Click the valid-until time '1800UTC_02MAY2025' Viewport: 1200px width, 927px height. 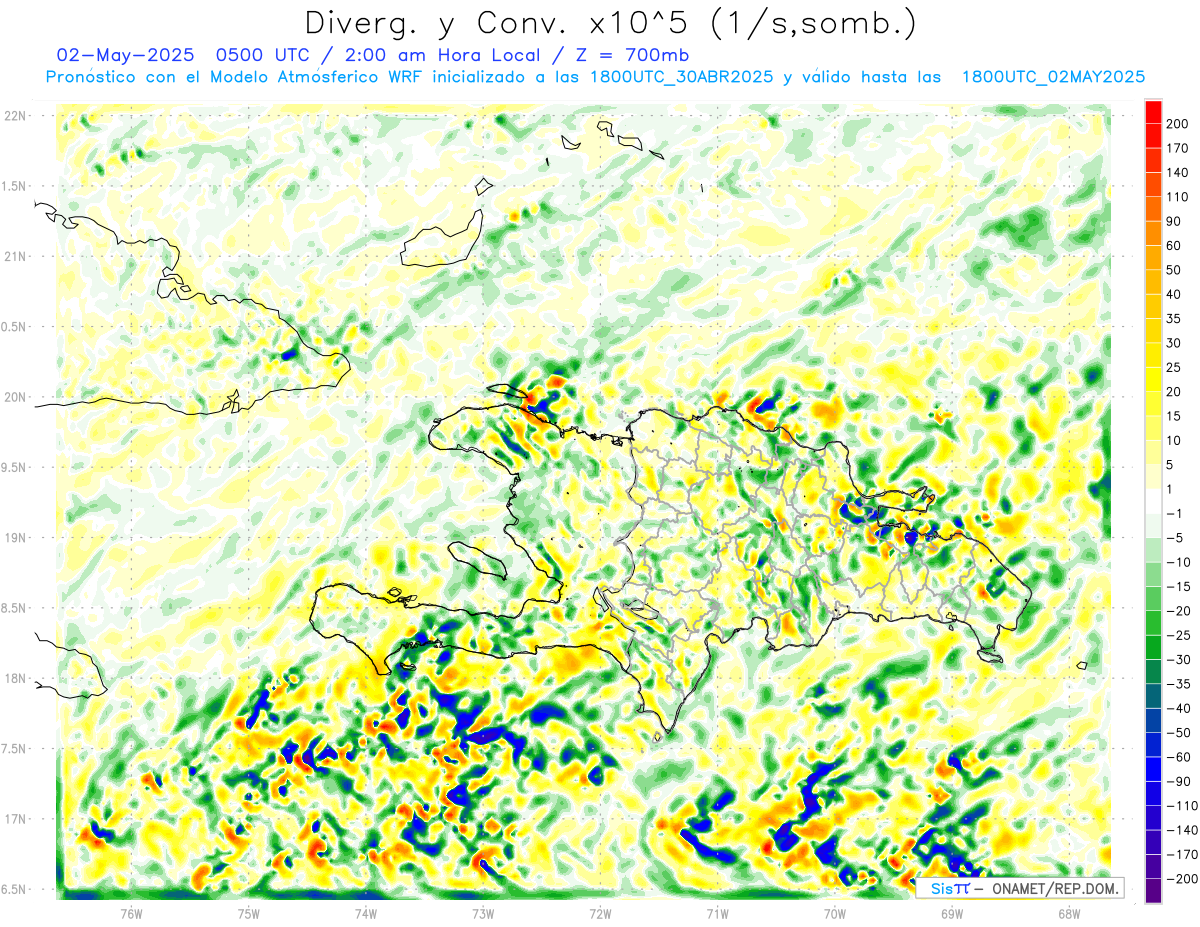[1053, 77]
